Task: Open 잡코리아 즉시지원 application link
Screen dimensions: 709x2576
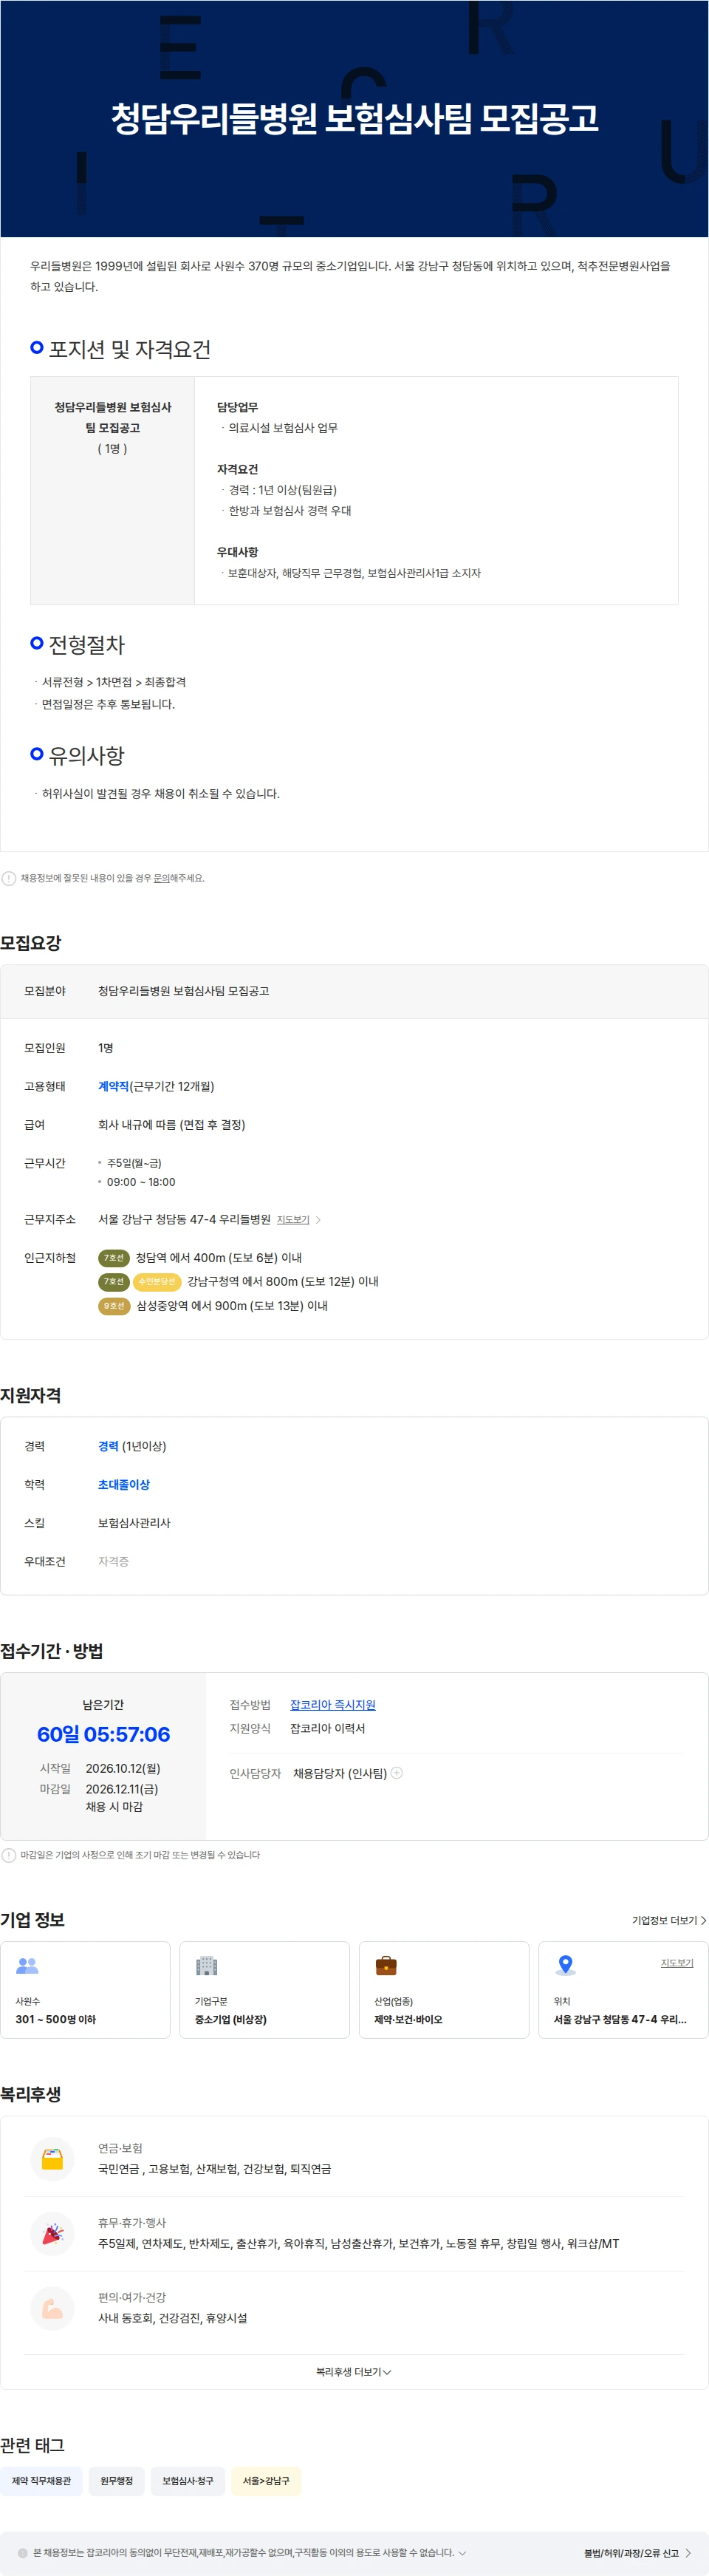Action: [x=333, y=1705]
